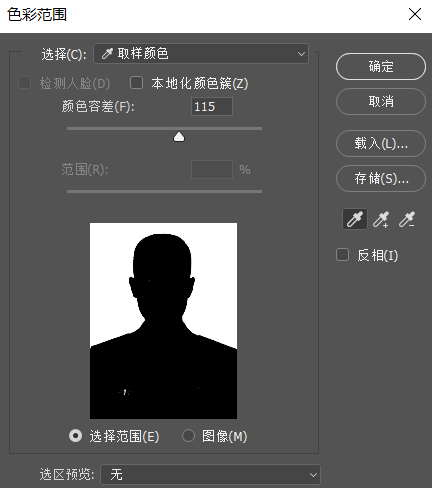
Task: Select the Subtract from Sample eyedropper
Action: point(407,219)
